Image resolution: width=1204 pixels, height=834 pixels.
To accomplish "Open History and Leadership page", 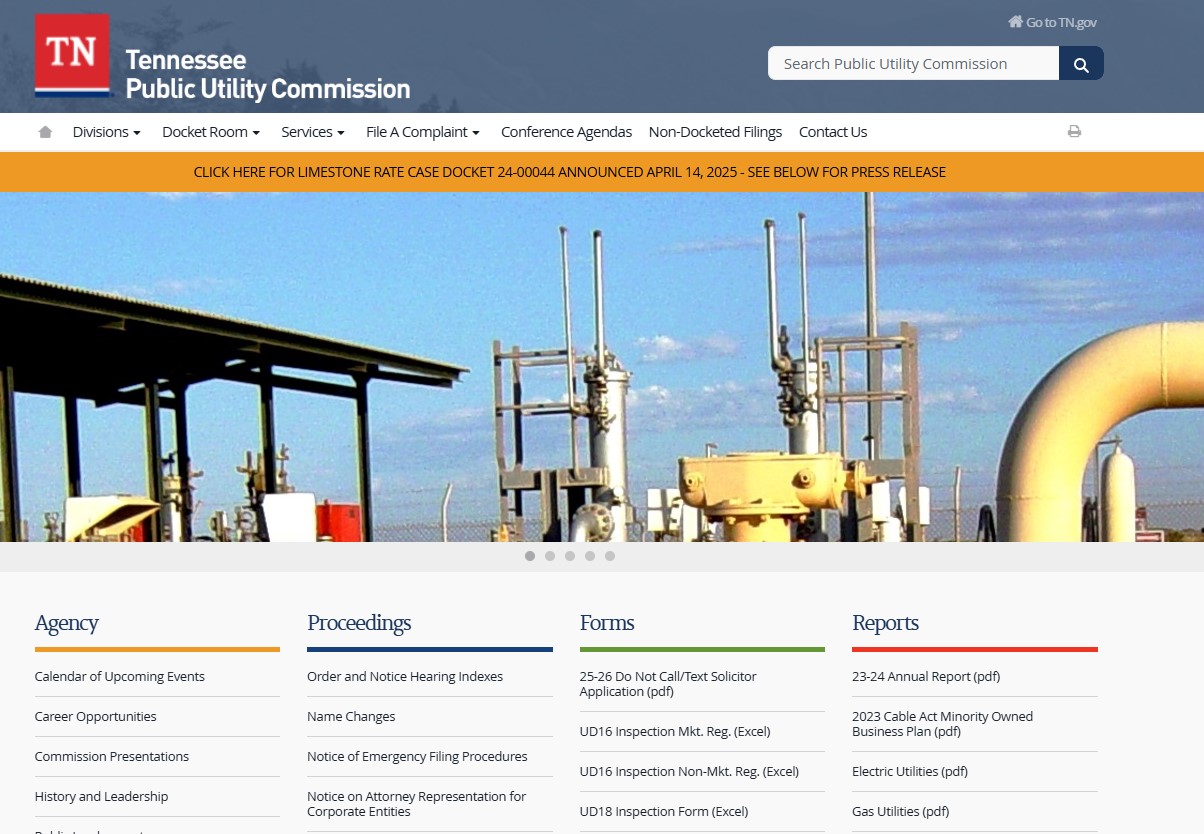I will click(101, 797).
